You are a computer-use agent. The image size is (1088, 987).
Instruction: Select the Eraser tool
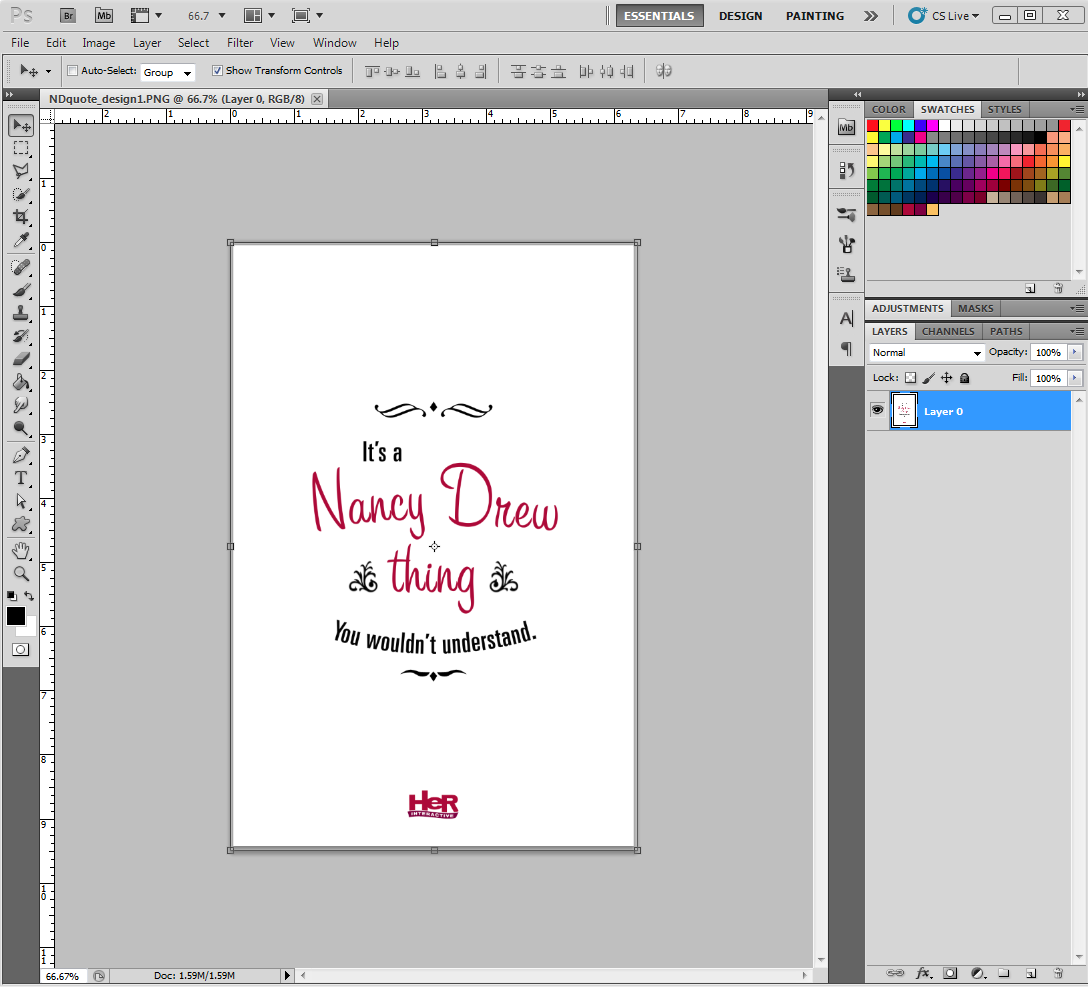point(21,359)
